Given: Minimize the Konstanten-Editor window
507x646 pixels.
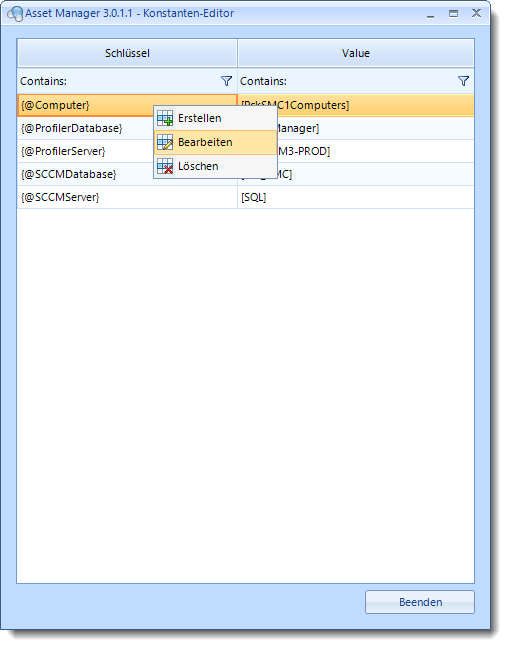Looking at the screenshot, I should 430,14.
